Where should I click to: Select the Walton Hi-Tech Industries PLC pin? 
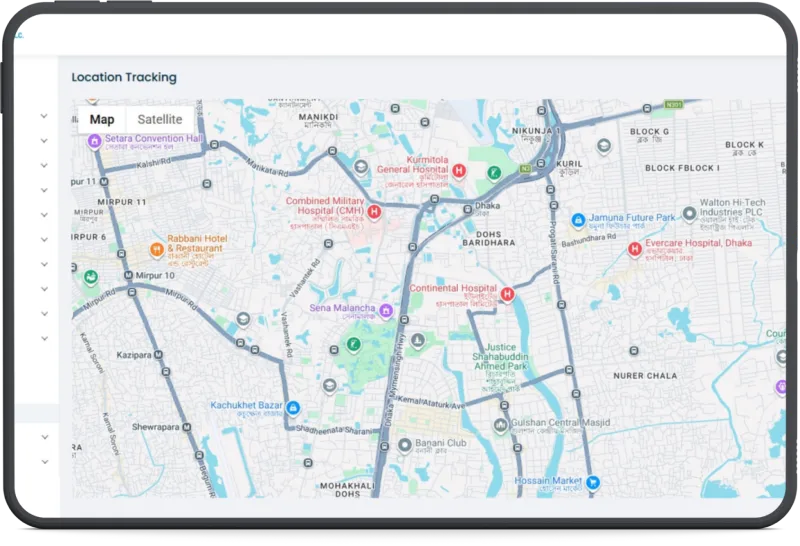[689, 213]
